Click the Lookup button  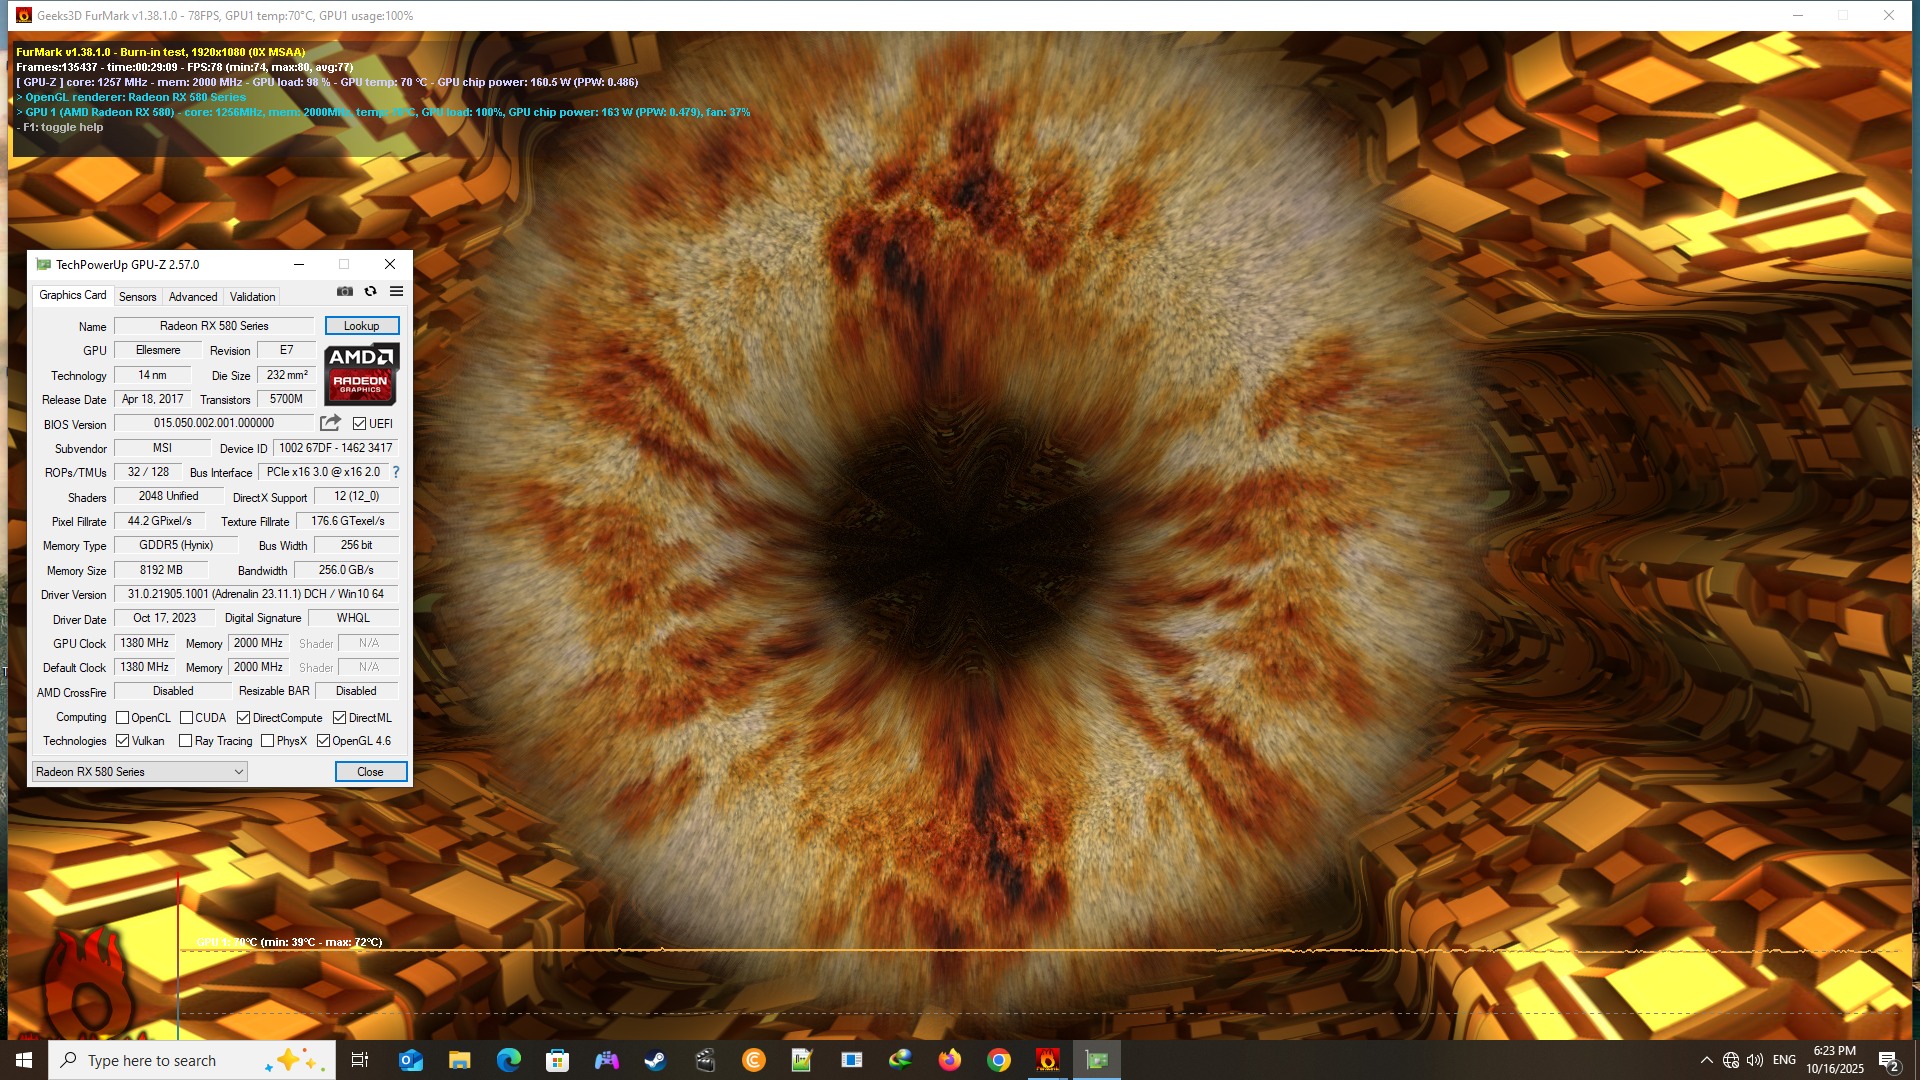tap(361, 326)
